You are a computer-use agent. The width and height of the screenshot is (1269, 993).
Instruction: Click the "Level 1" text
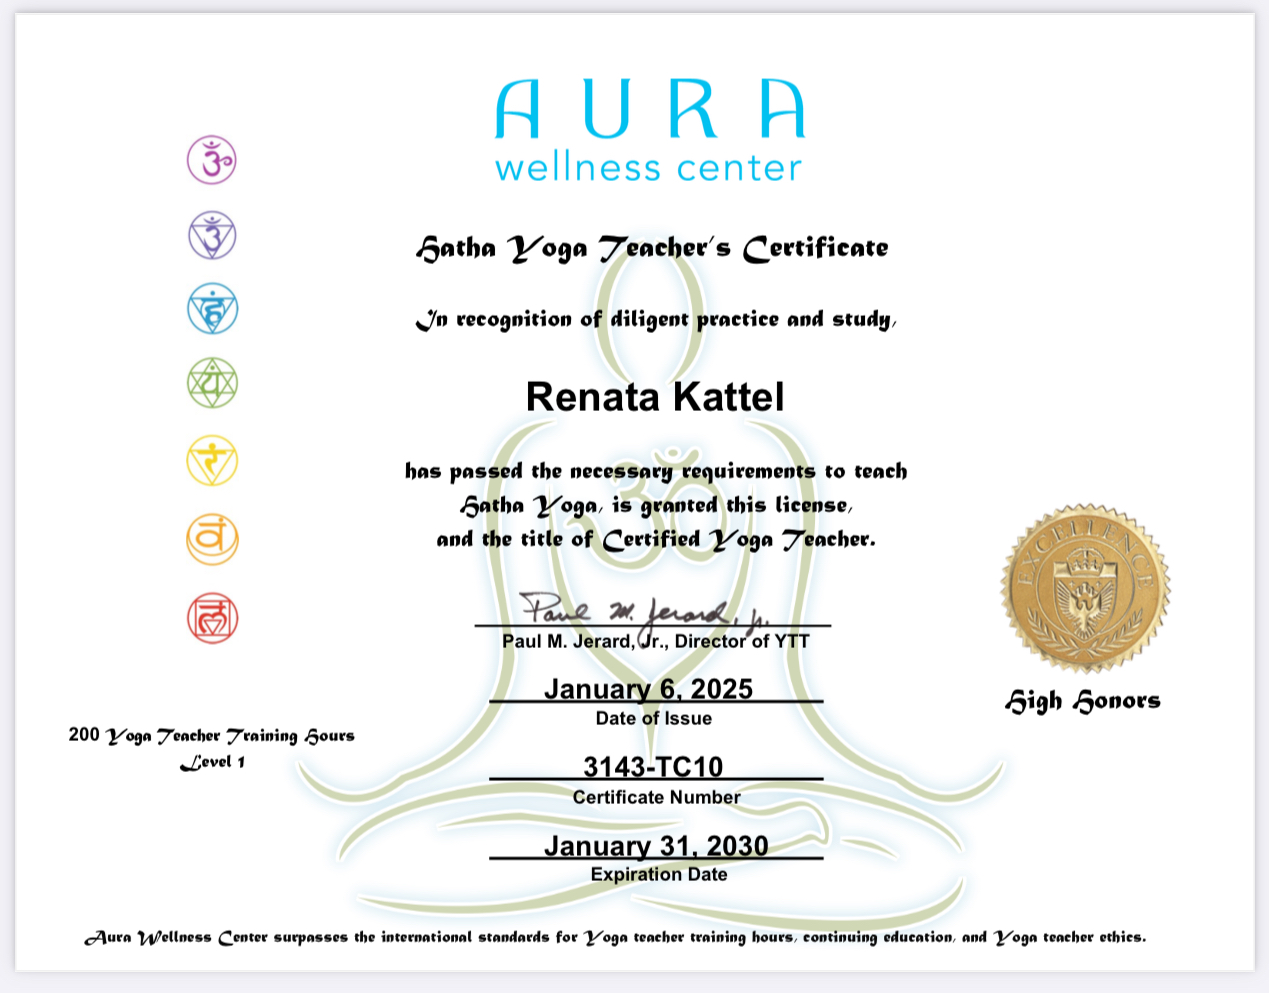[212, 762]
